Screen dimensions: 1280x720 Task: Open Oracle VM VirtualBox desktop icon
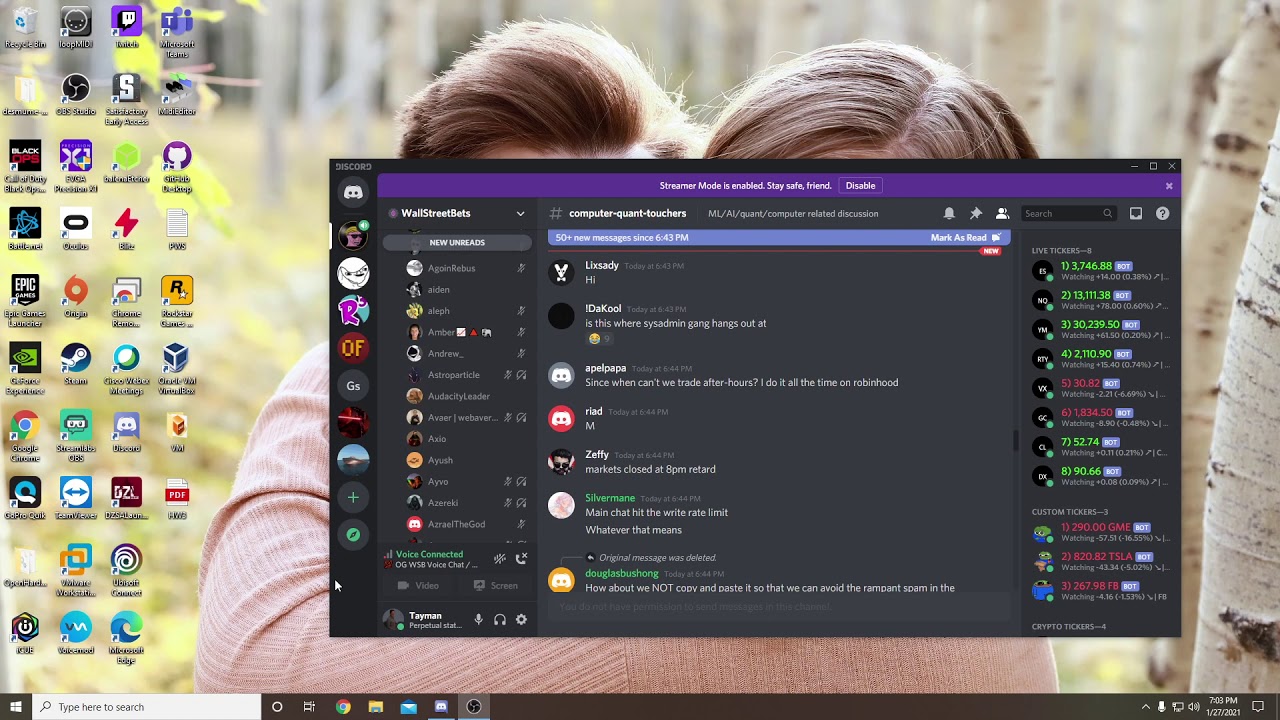click(x=176, y=368)
